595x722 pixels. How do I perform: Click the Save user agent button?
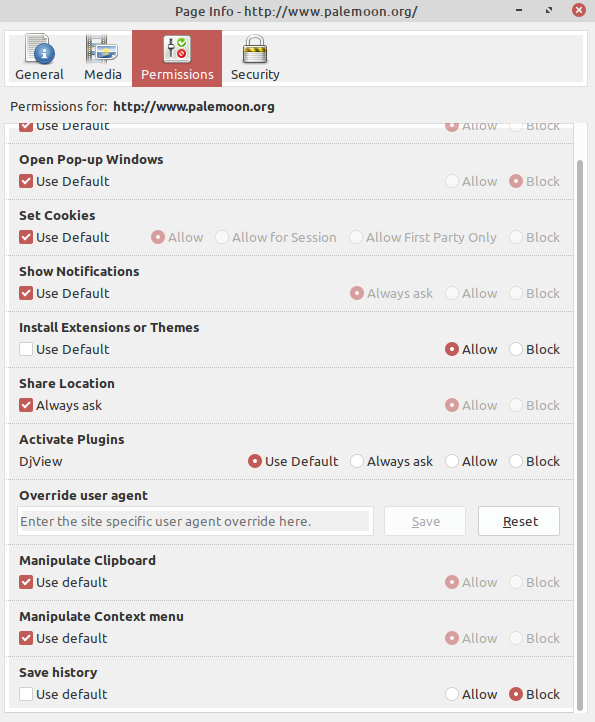(425, 521)
